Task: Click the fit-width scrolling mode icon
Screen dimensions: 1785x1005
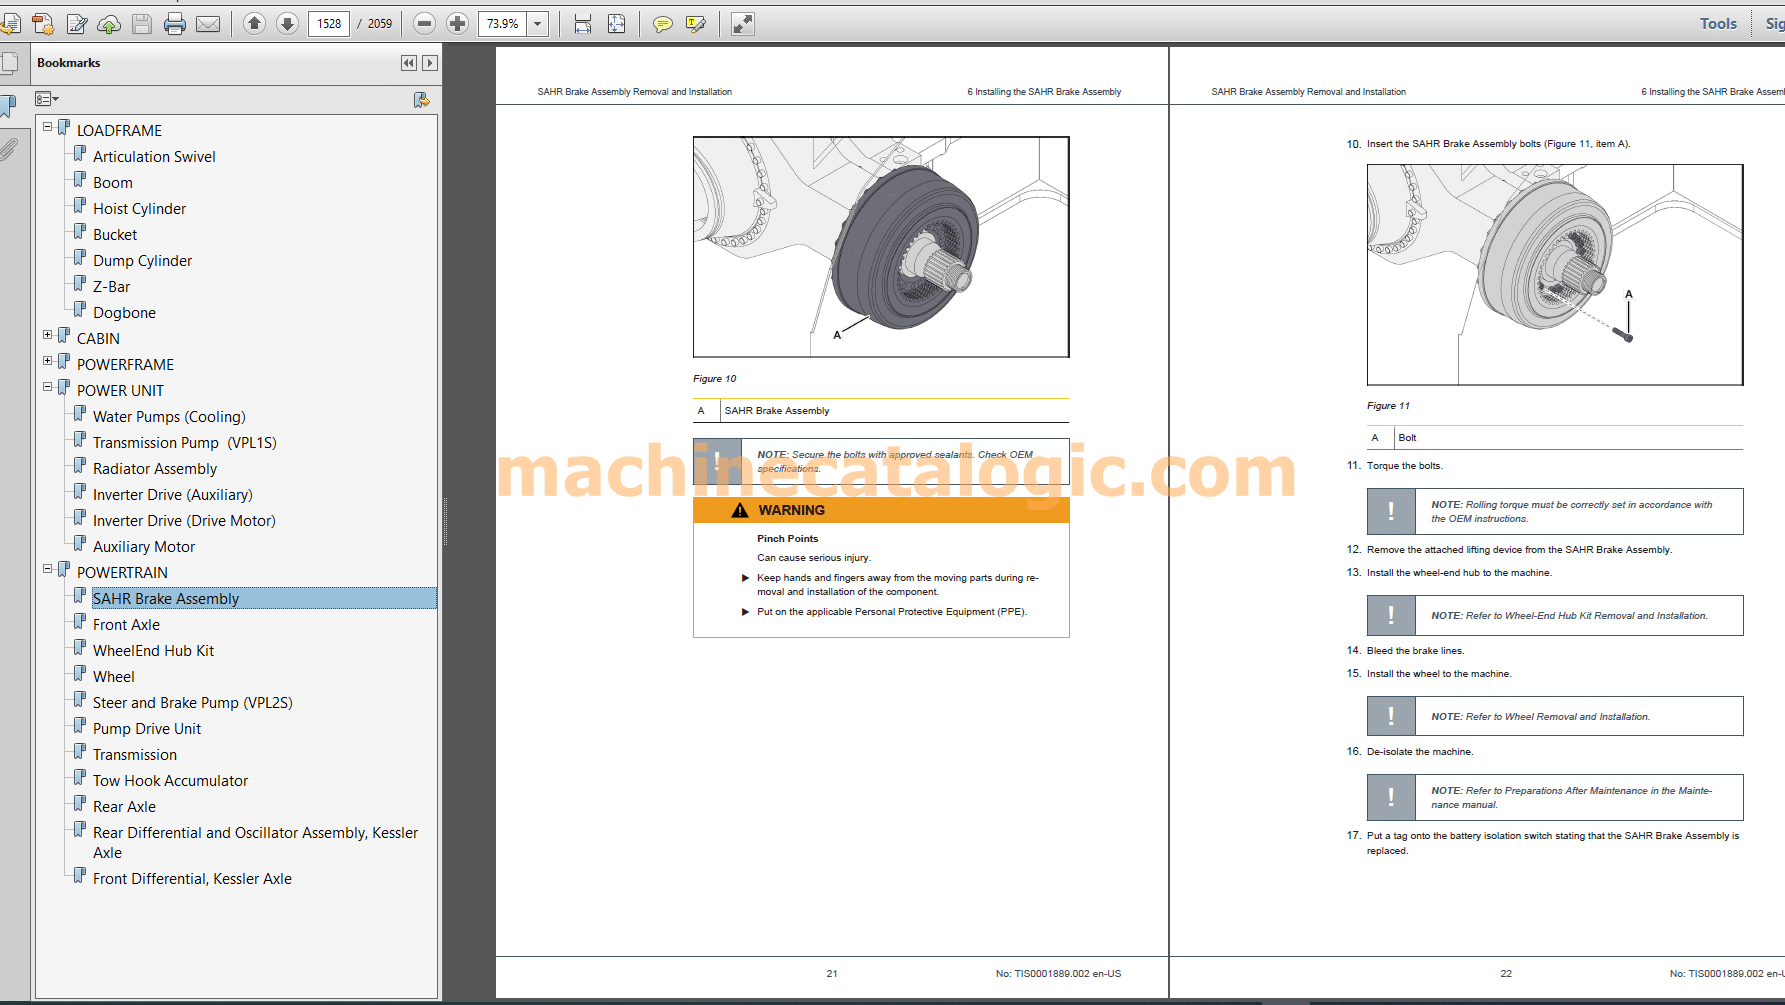Action: pos(583,24)
